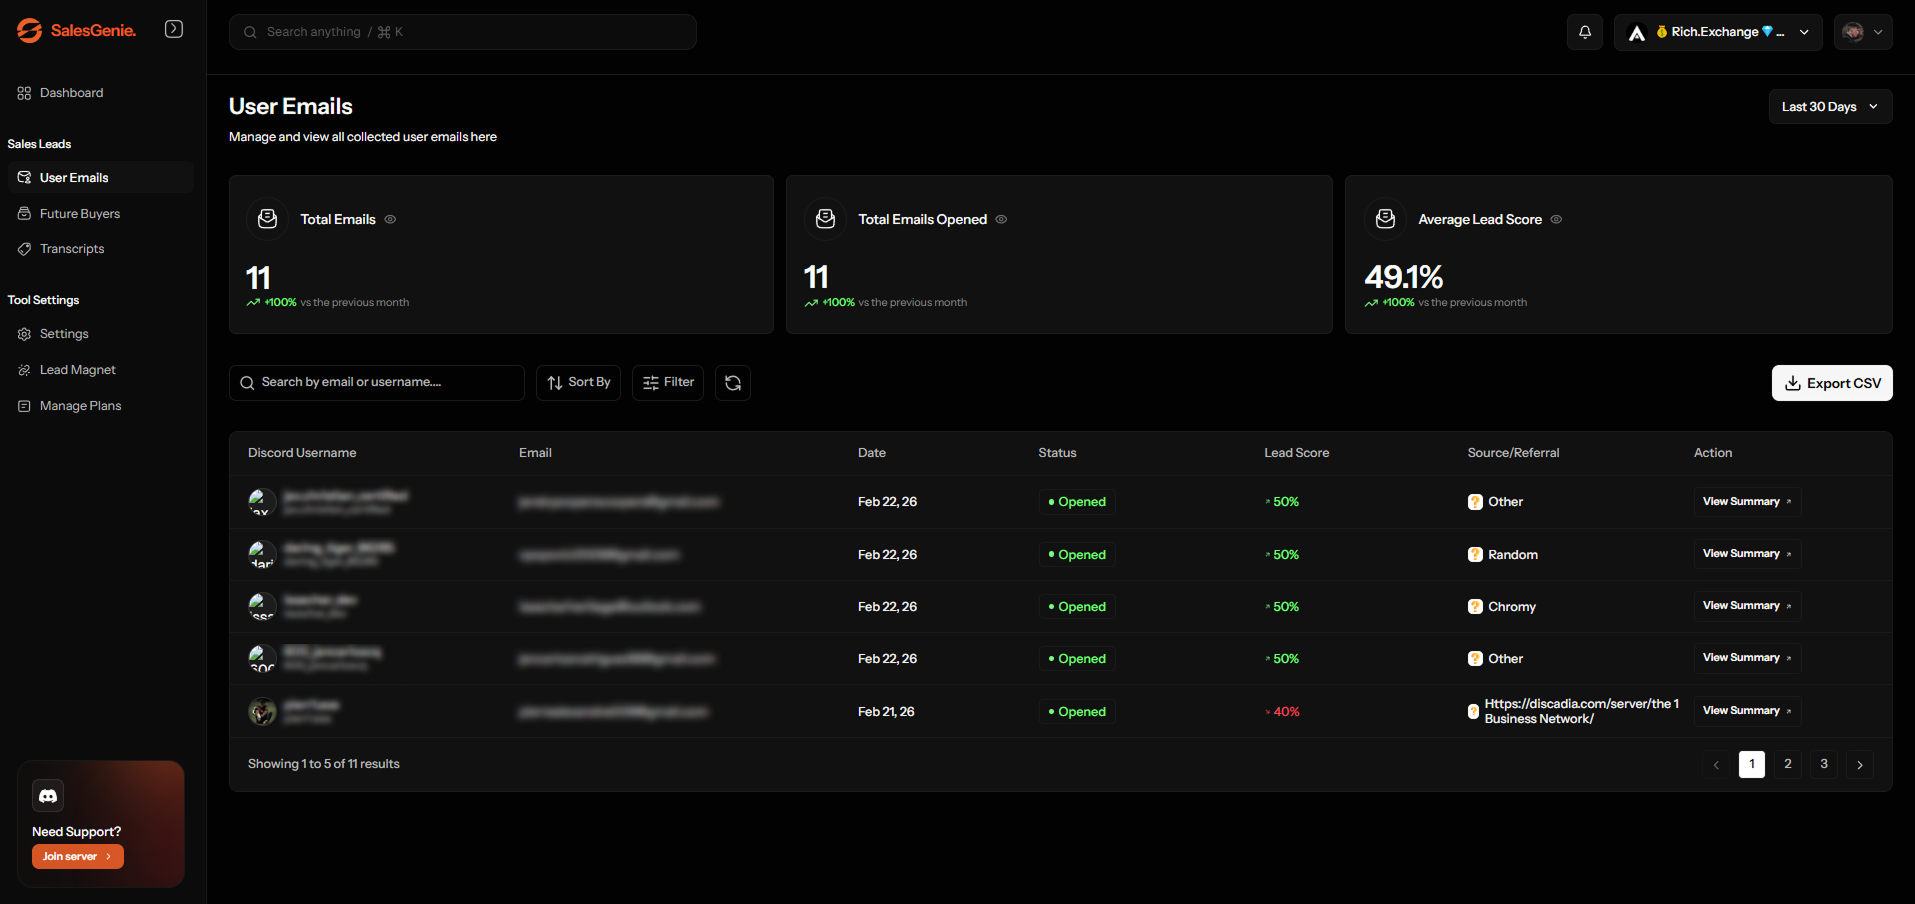
Task: Open Settings under Tool Settings
Action: coord(64,333)
